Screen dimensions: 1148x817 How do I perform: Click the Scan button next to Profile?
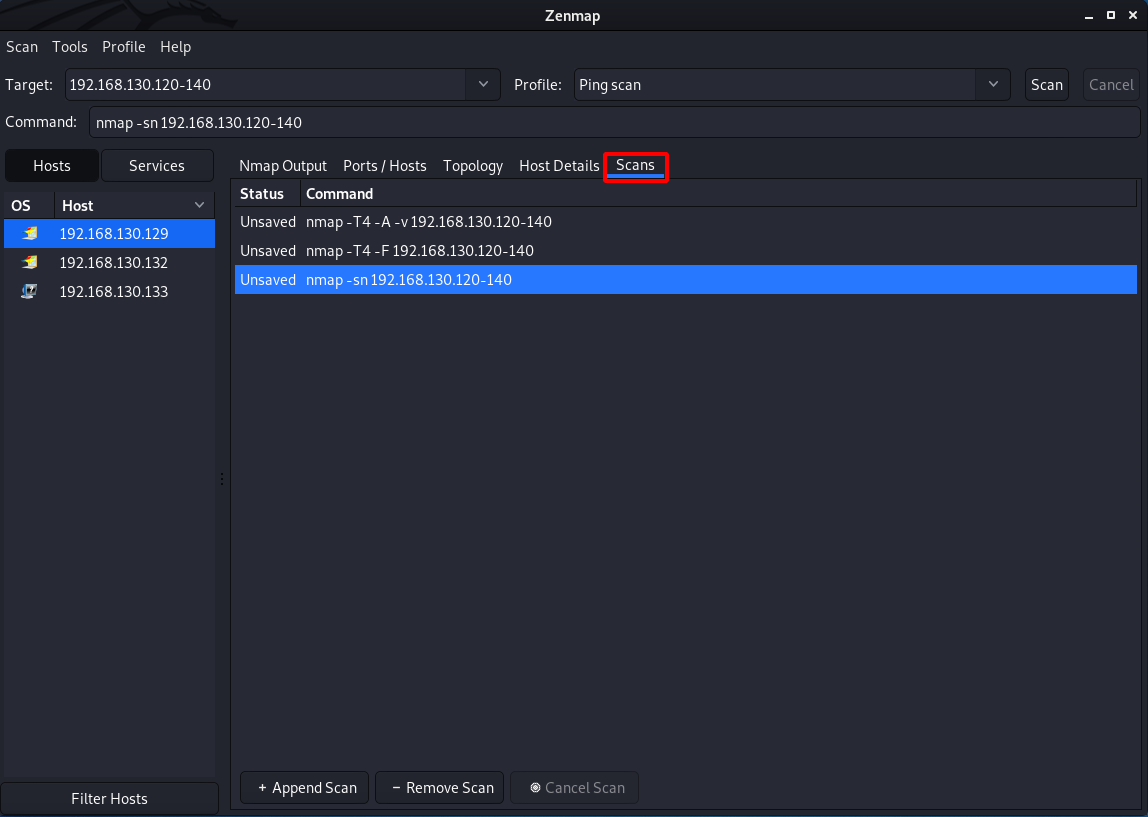tap(1046, 84)
